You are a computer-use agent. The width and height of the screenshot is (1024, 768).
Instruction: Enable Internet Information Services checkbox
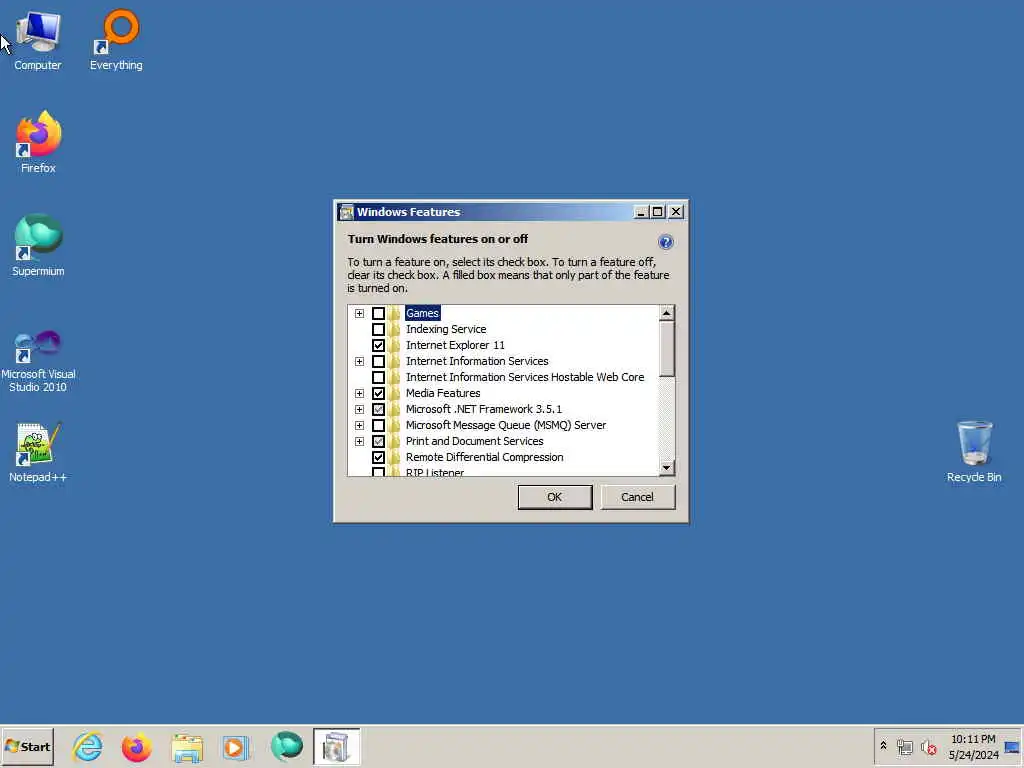(378, 361)
